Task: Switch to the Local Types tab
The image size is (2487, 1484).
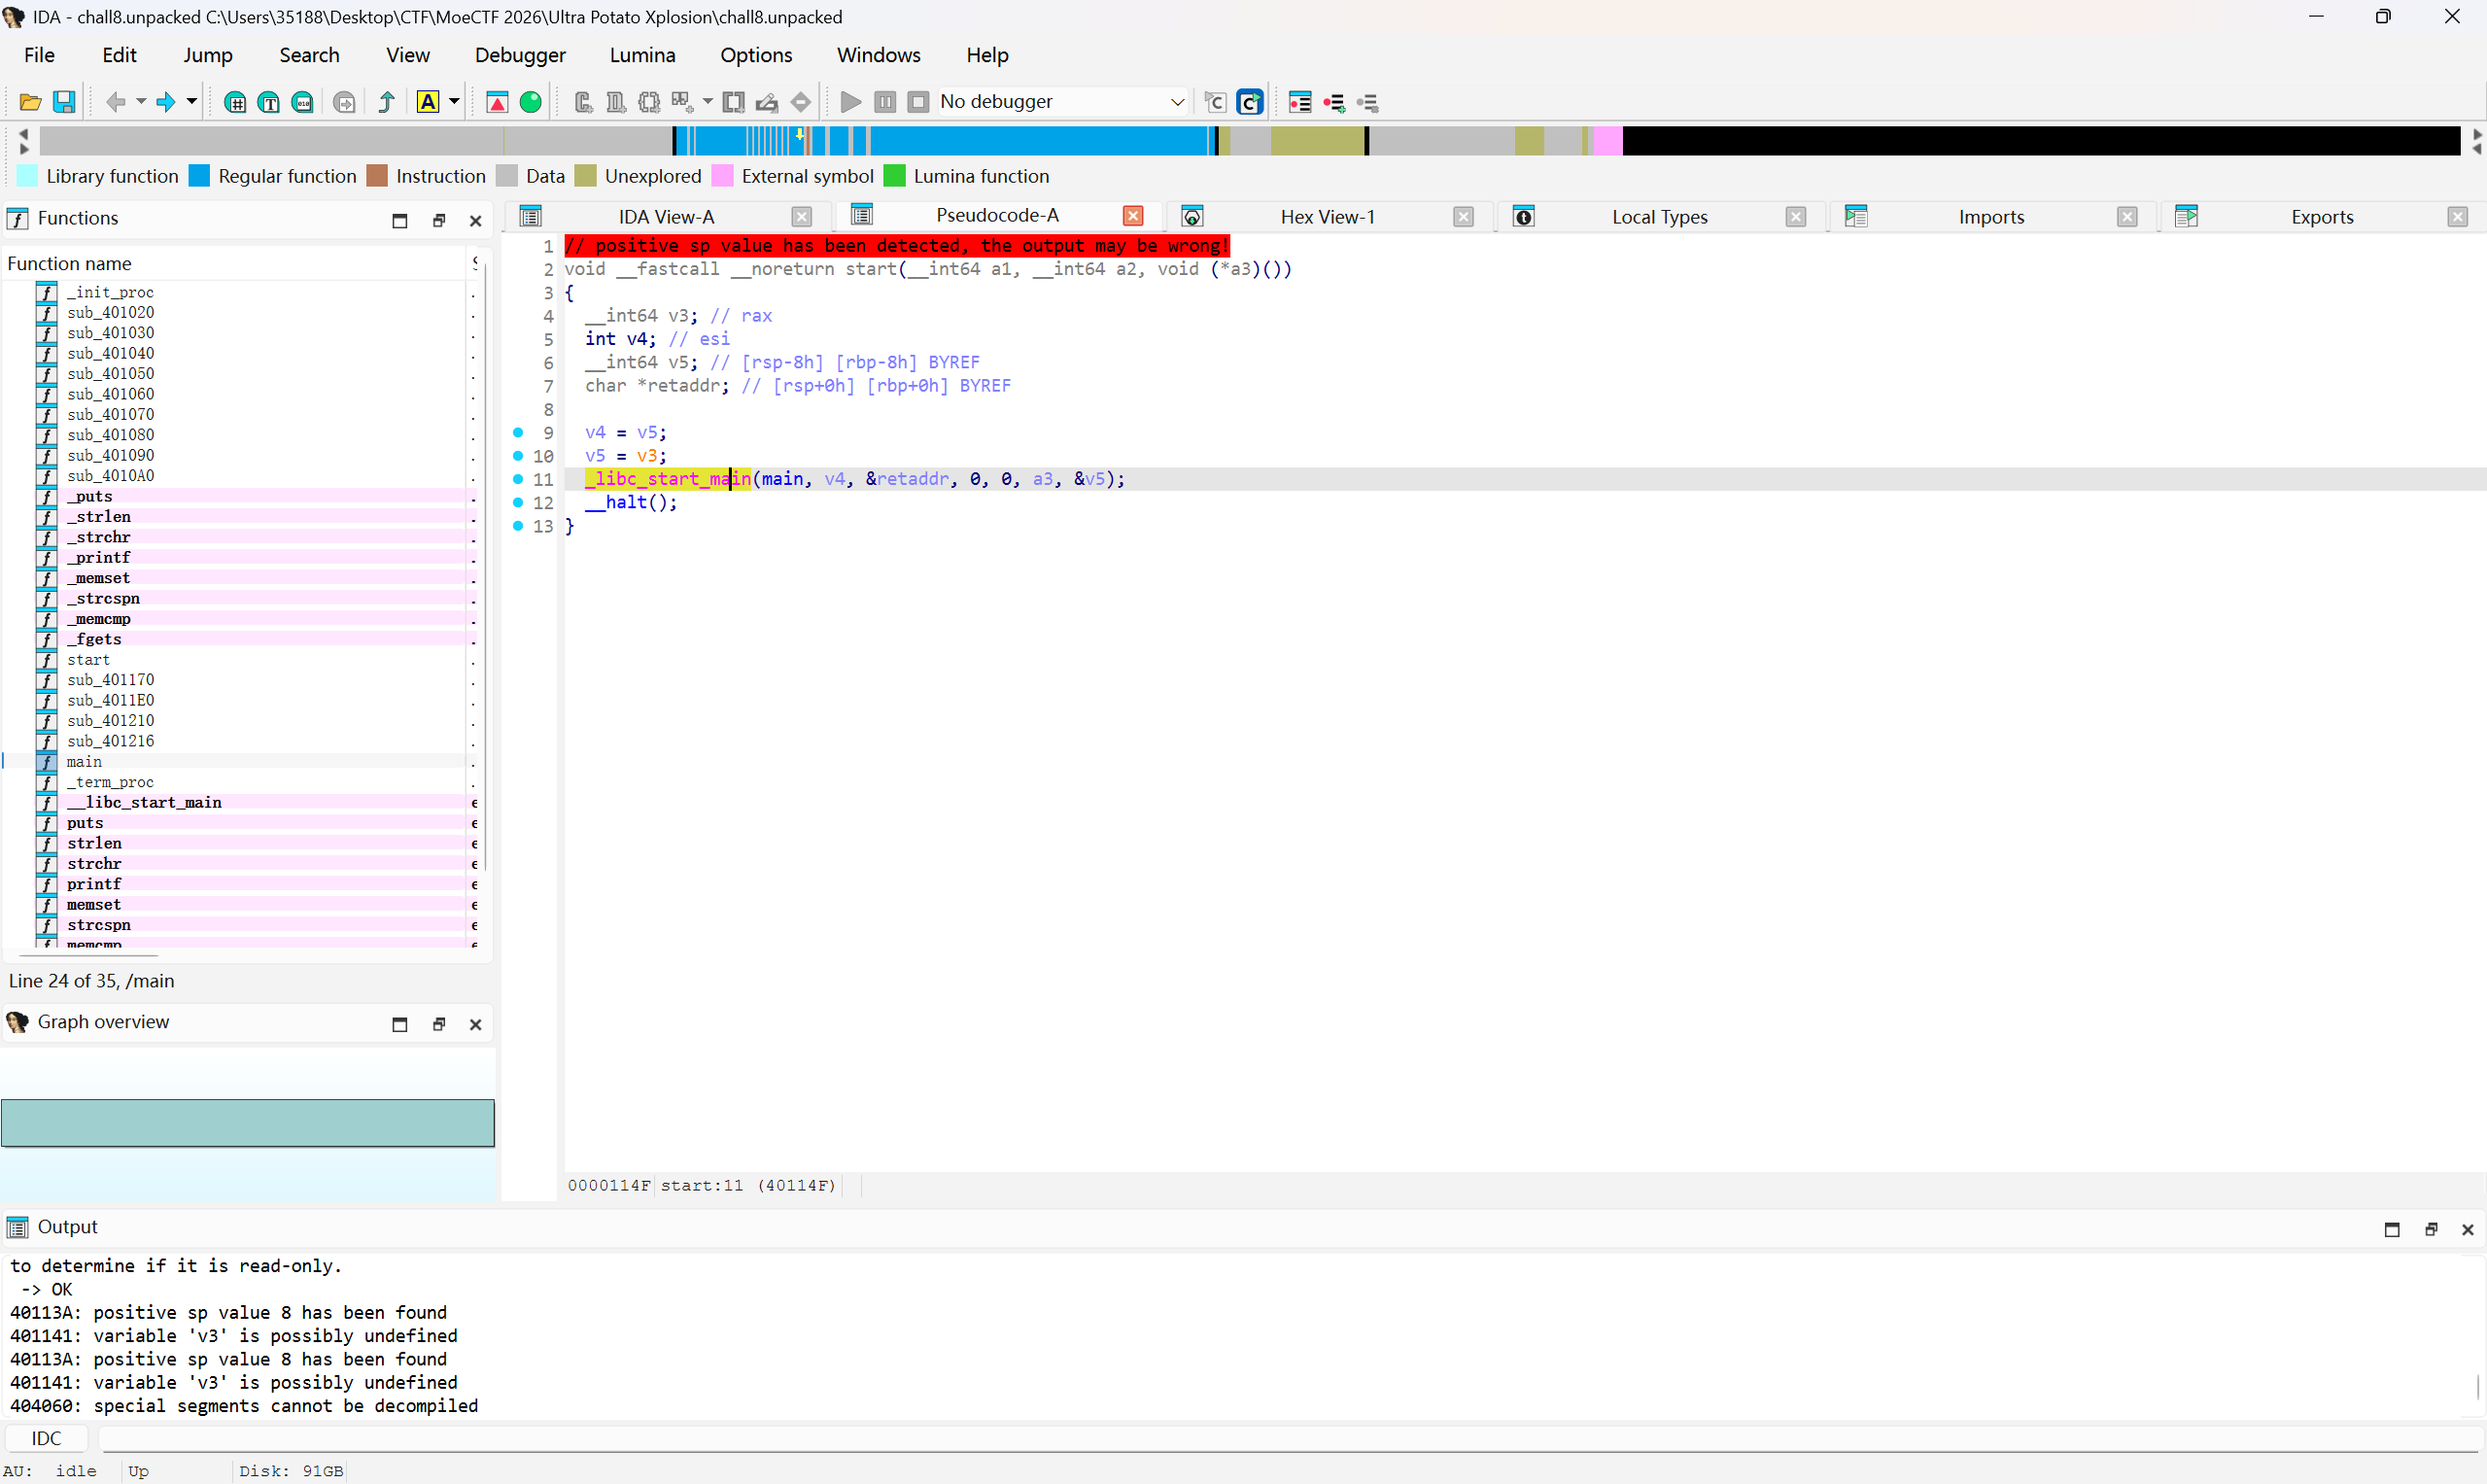Action: [1659, 217]
